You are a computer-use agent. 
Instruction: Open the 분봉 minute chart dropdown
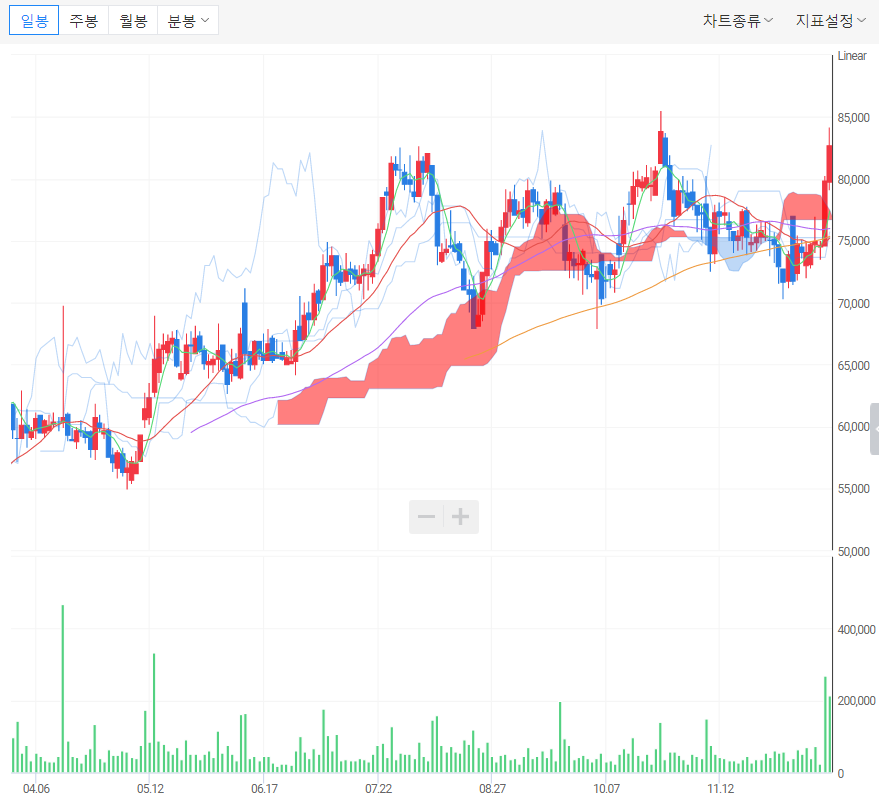point(188,21)
